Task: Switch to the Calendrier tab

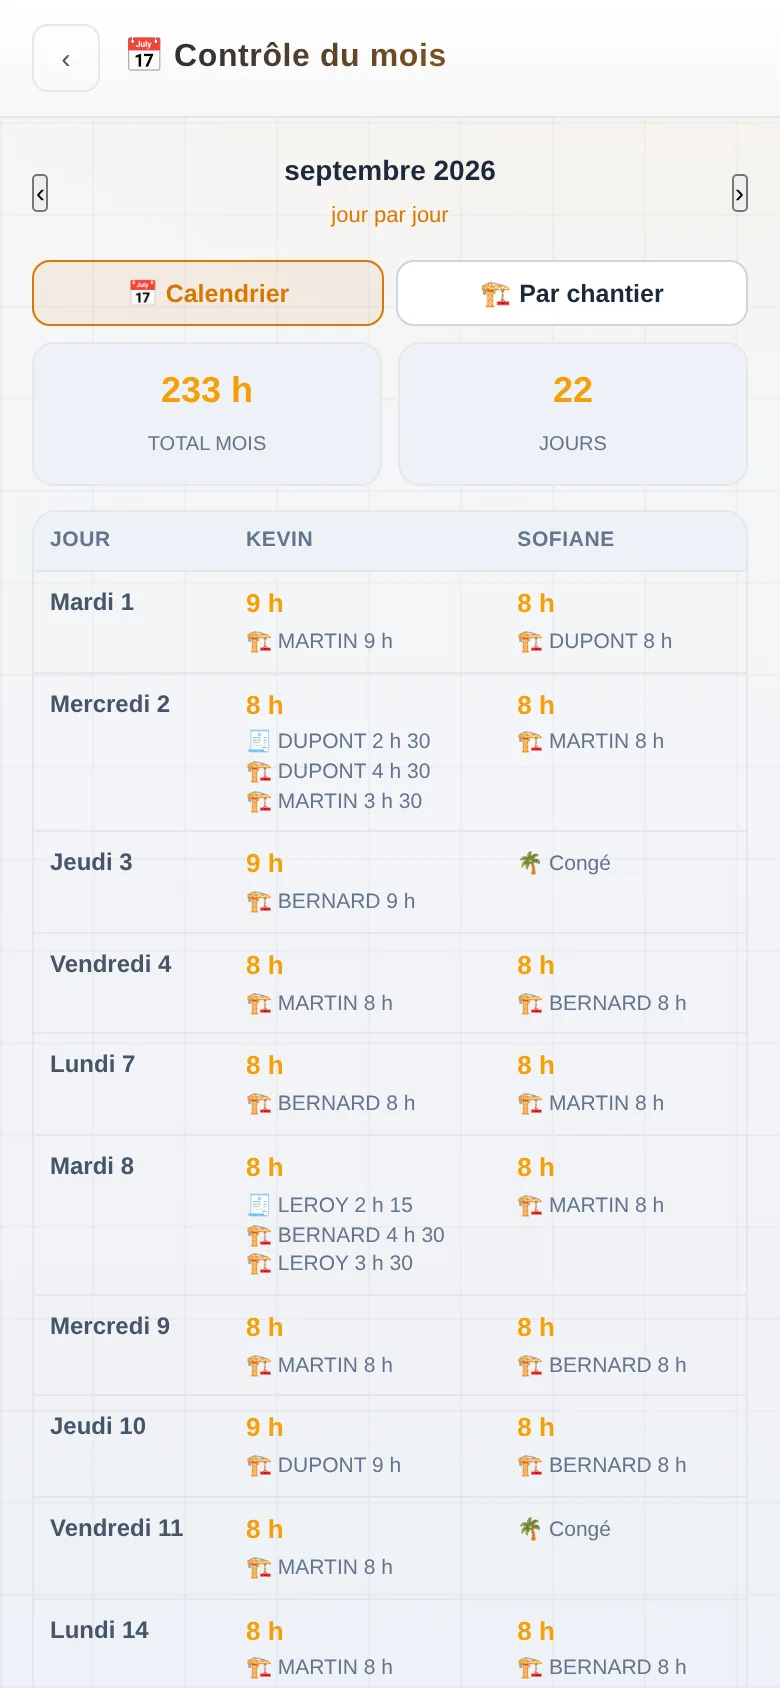Action: click(x=208, y=293)
